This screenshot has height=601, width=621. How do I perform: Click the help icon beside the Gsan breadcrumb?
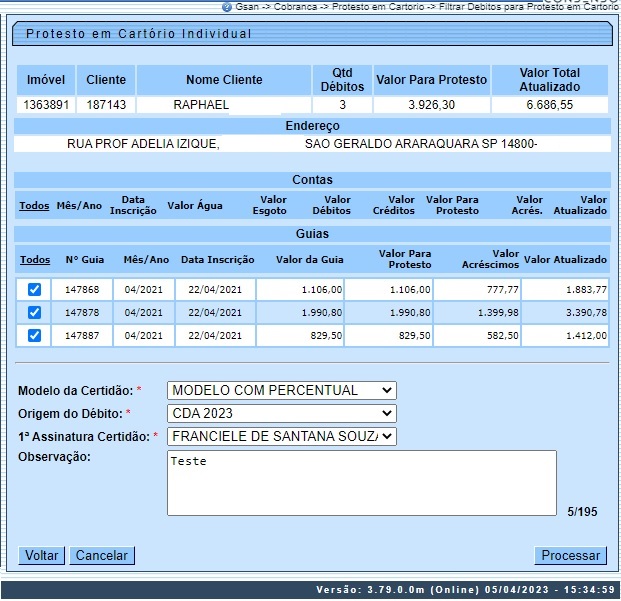227,6
